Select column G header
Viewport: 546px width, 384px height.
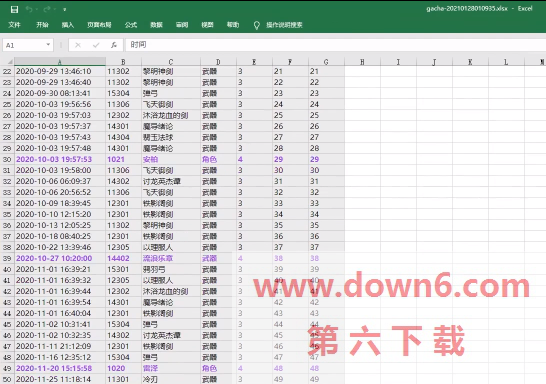(326, 62)
